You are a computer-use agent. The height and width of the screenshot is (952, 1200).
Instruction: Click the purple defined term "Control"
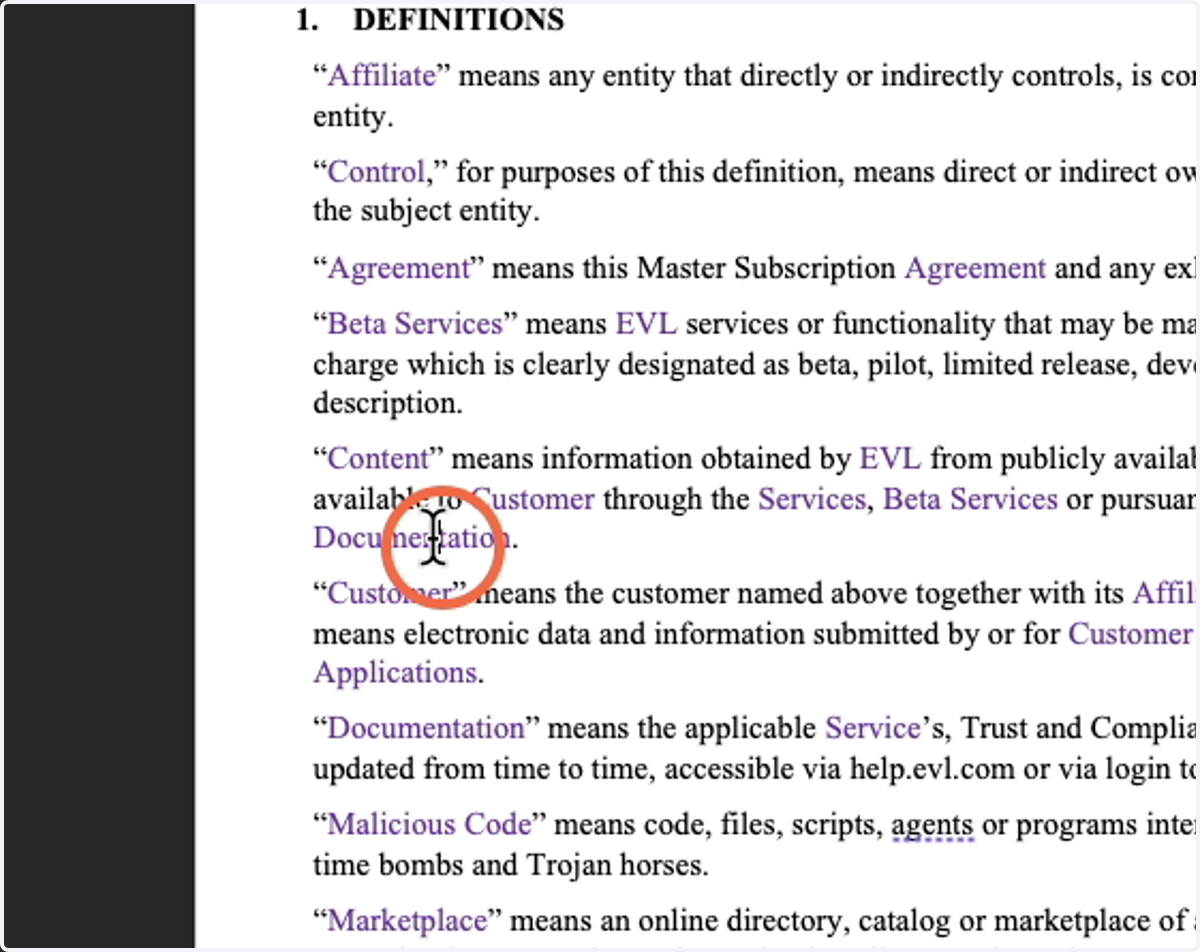click(x=376, y=172)
